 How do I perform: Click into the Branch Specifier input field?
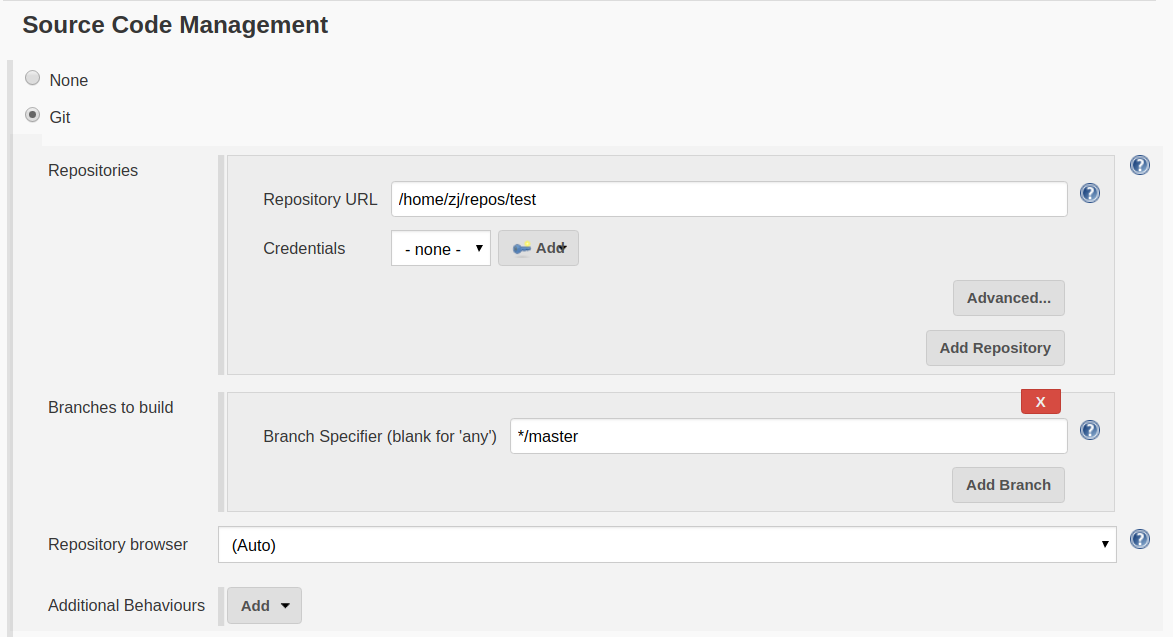[788, 436]
